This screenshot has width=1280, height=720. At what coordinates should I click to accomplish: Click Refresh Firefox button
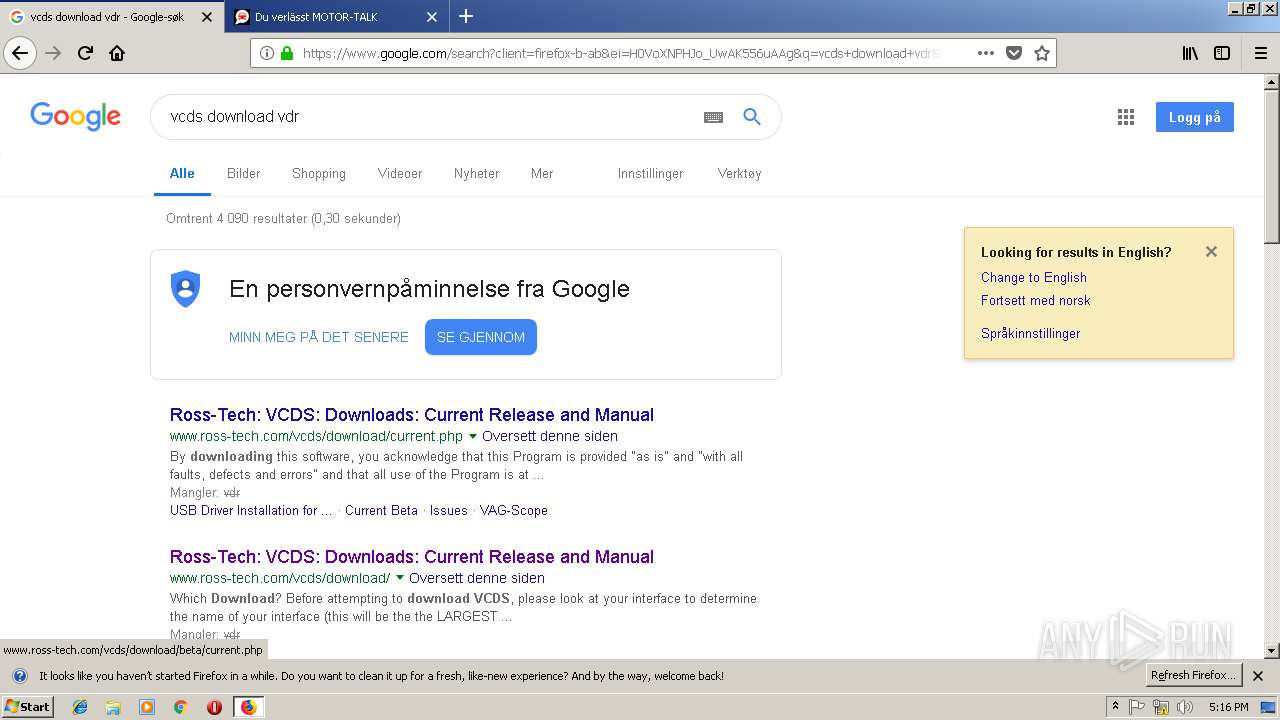tap(1193, 676)
